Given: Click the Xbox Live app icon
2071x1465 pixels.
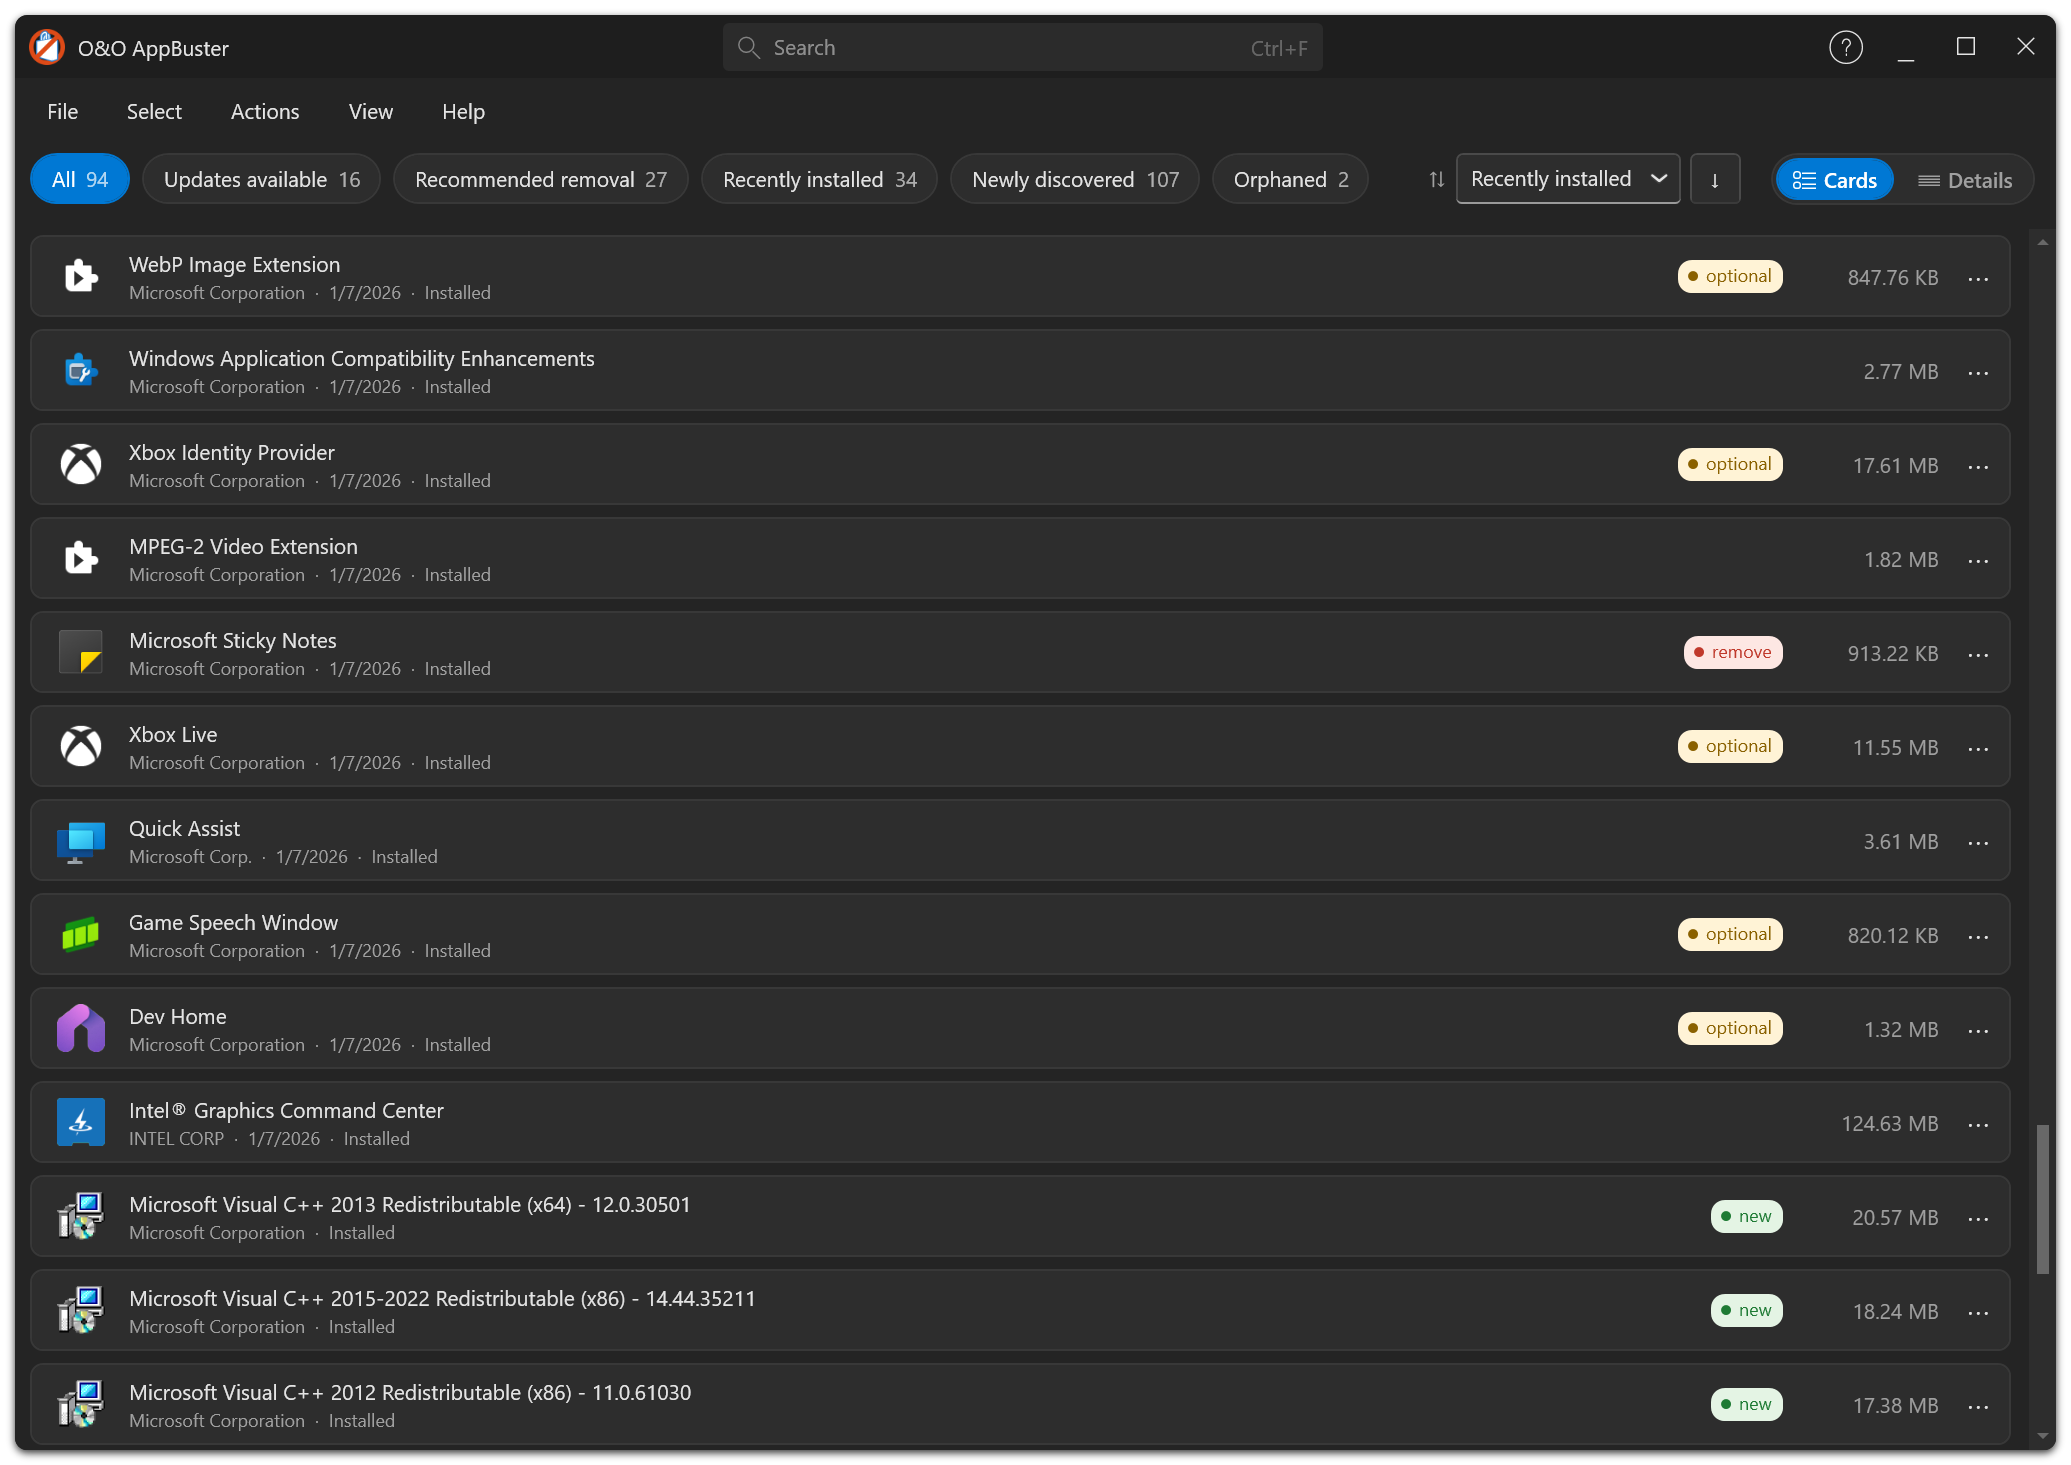Looking at the screenshot, I should point(81,746).
